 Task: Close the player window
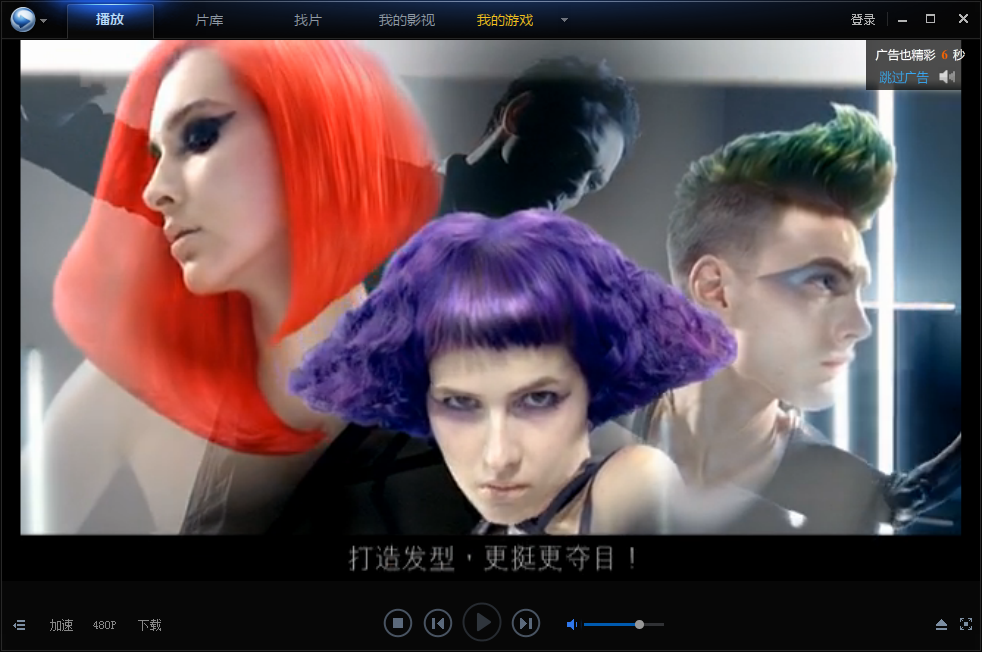pyautogui.click(x=963, y=19)
